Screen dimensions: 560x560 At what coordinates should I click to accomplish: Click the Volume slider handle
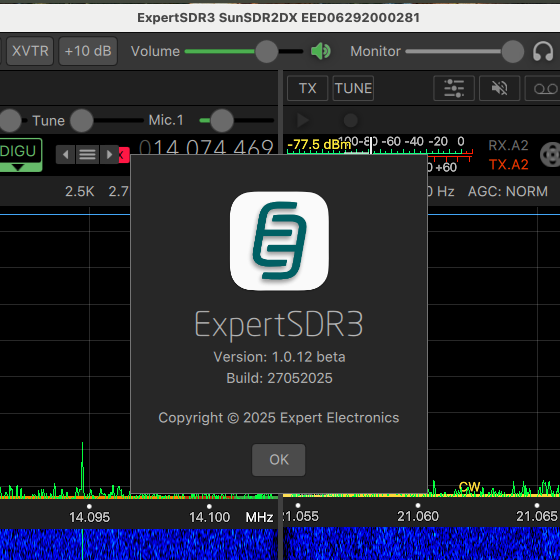pyautogui.click(x=266, y=51)
